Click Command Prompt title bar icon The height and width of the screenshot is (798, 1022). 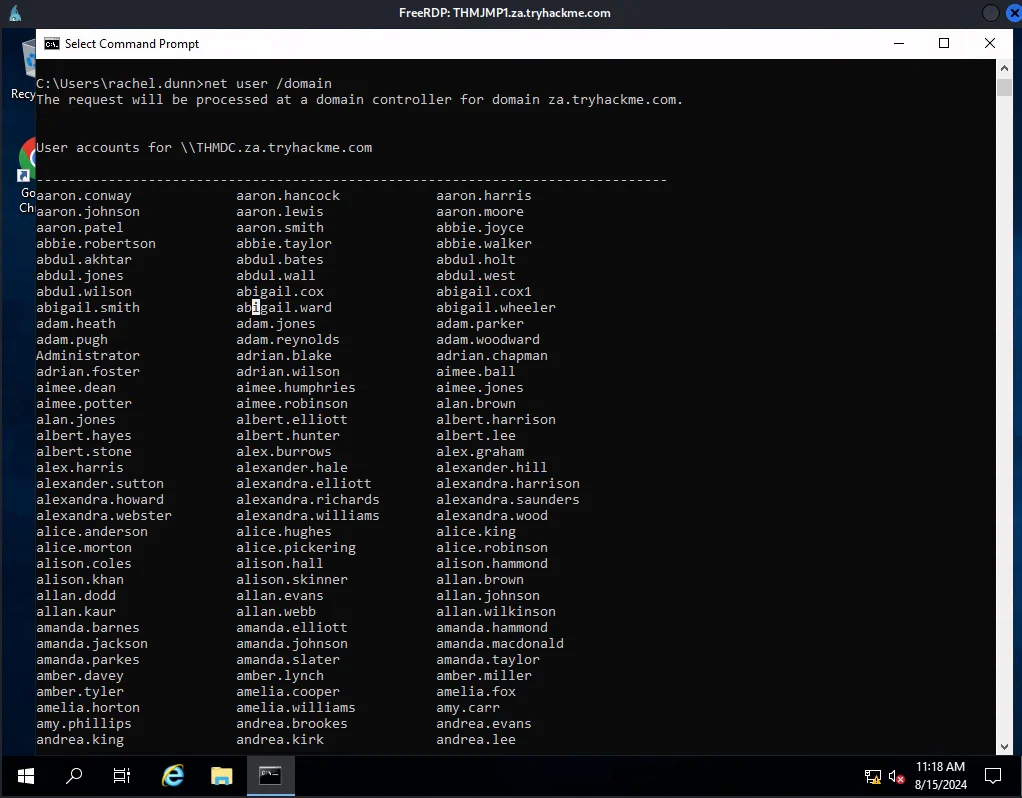[51, 44]
